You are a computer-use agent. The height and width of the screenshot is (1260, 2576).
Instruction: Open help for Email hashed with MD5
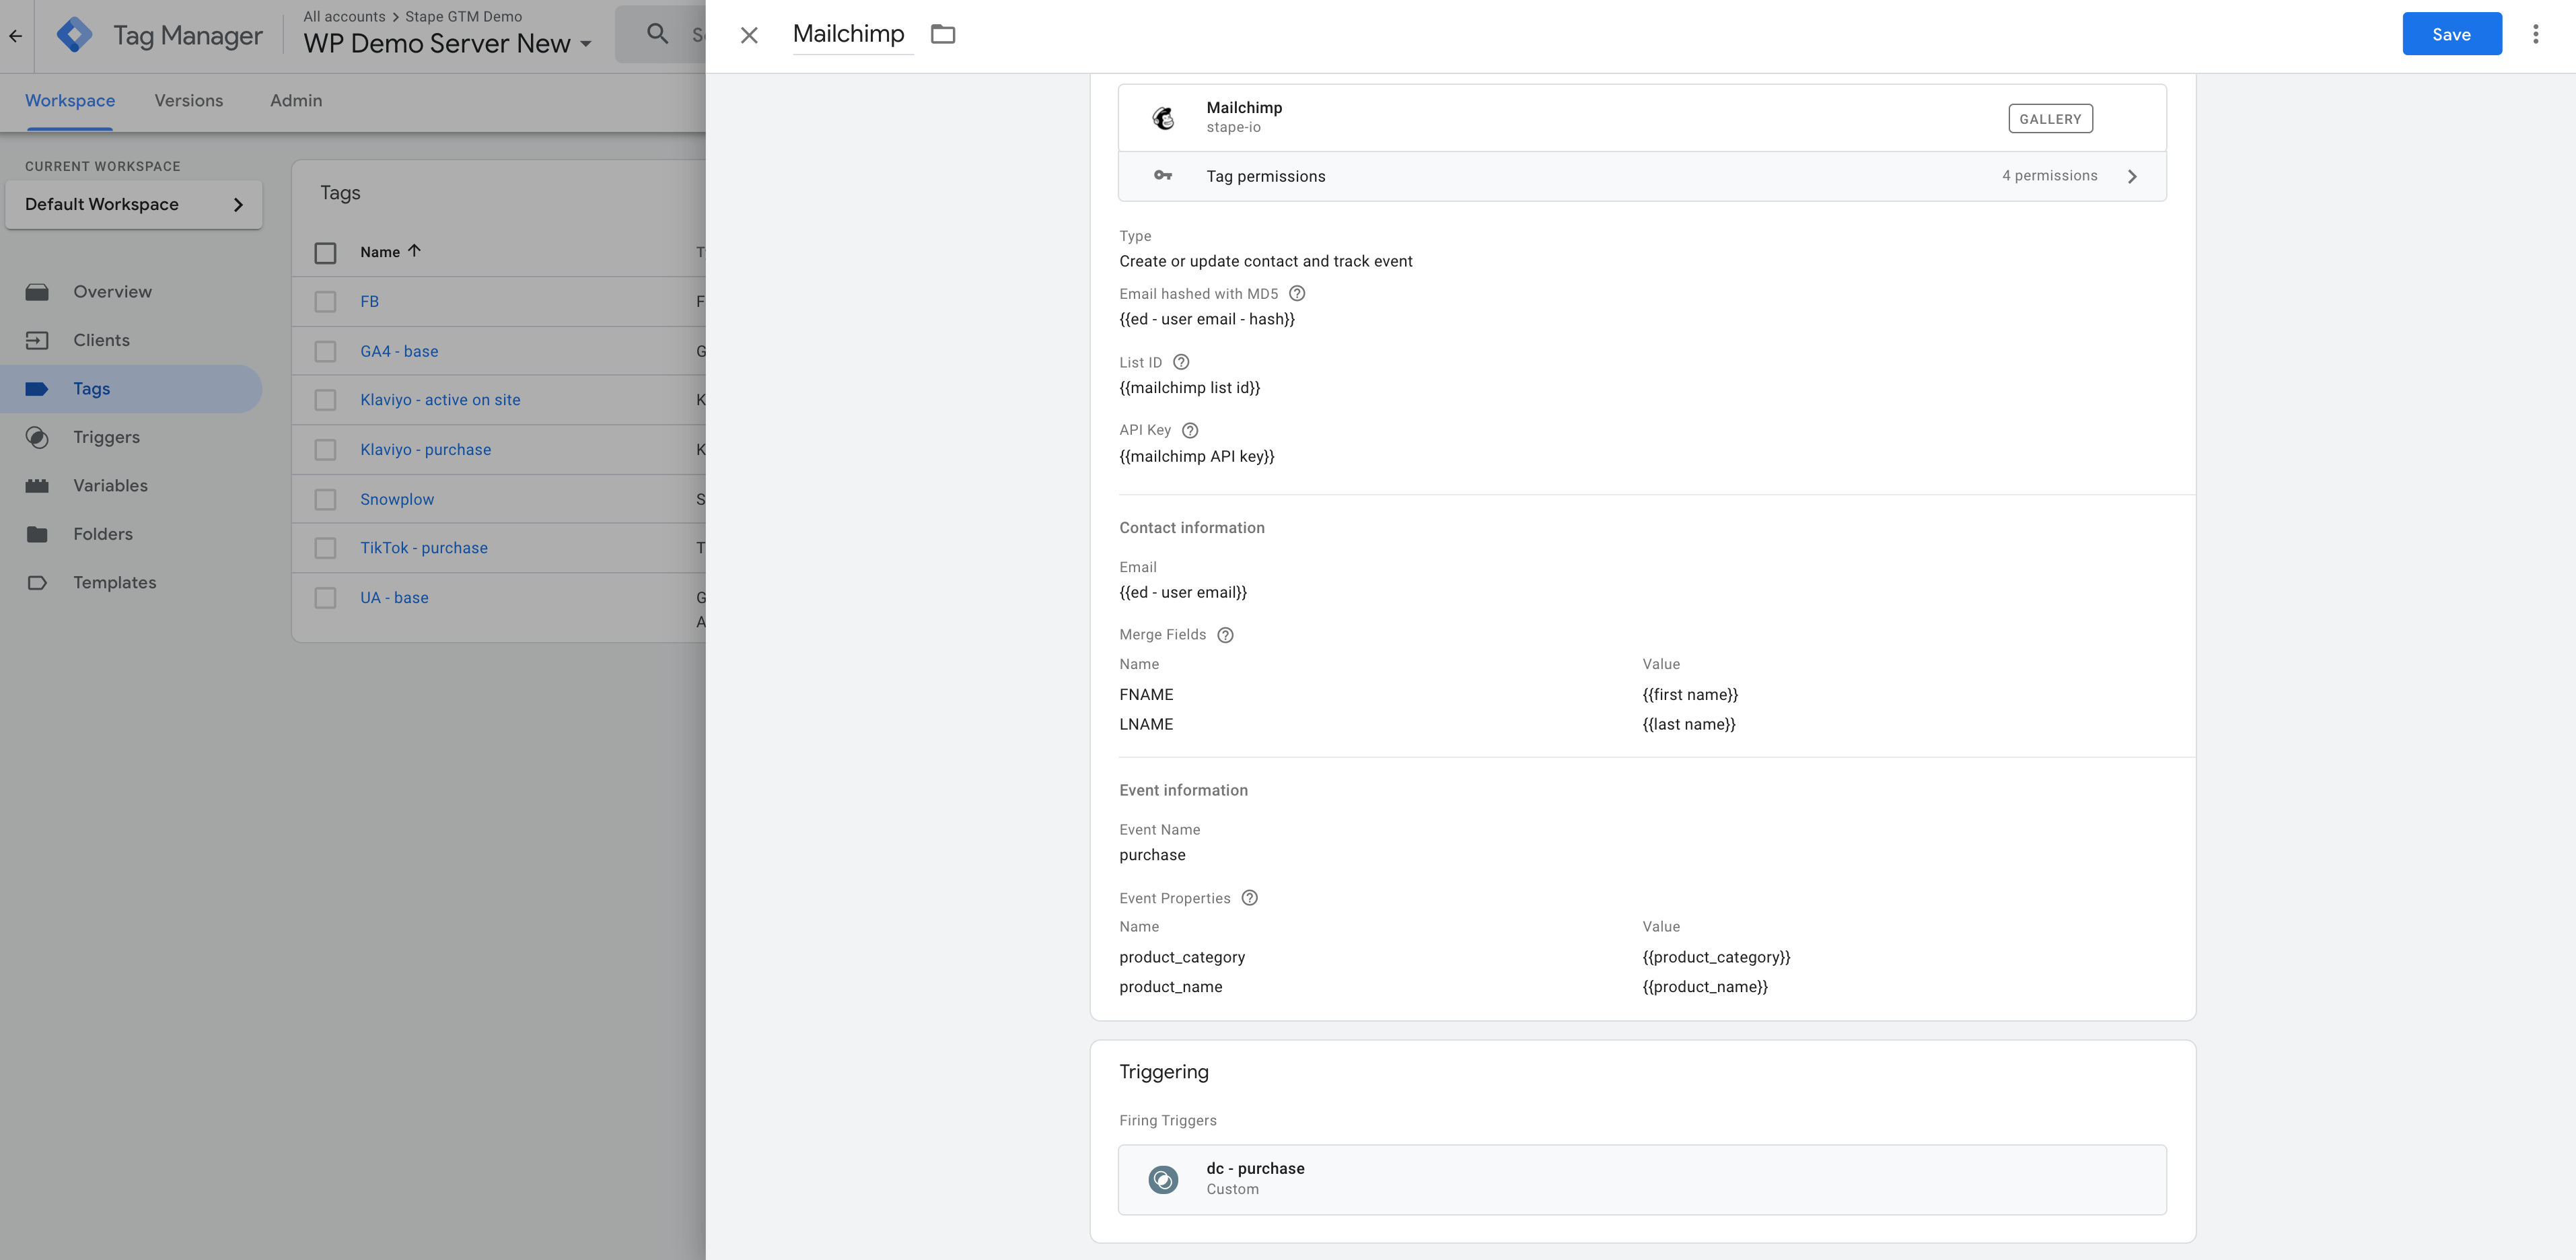(1297, 293)
